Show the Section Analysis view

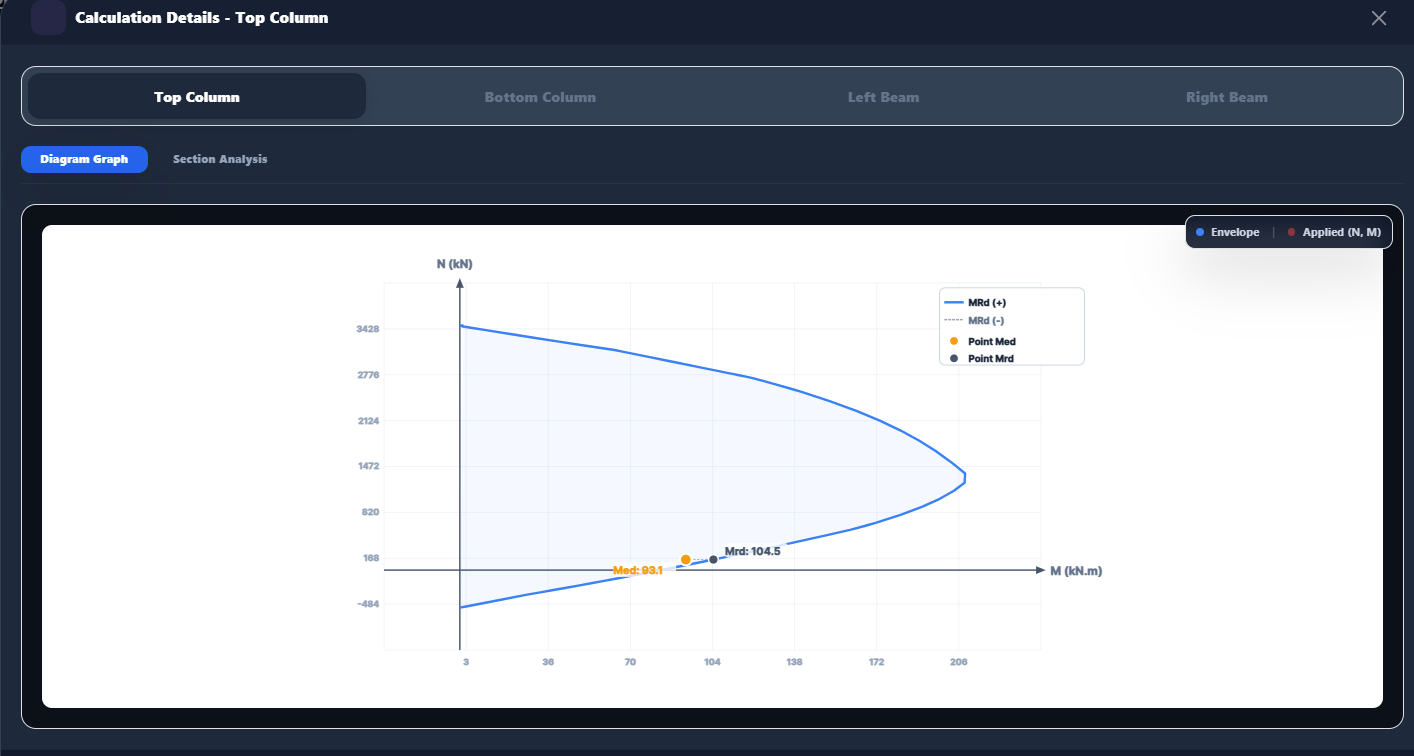pos(220,159)
